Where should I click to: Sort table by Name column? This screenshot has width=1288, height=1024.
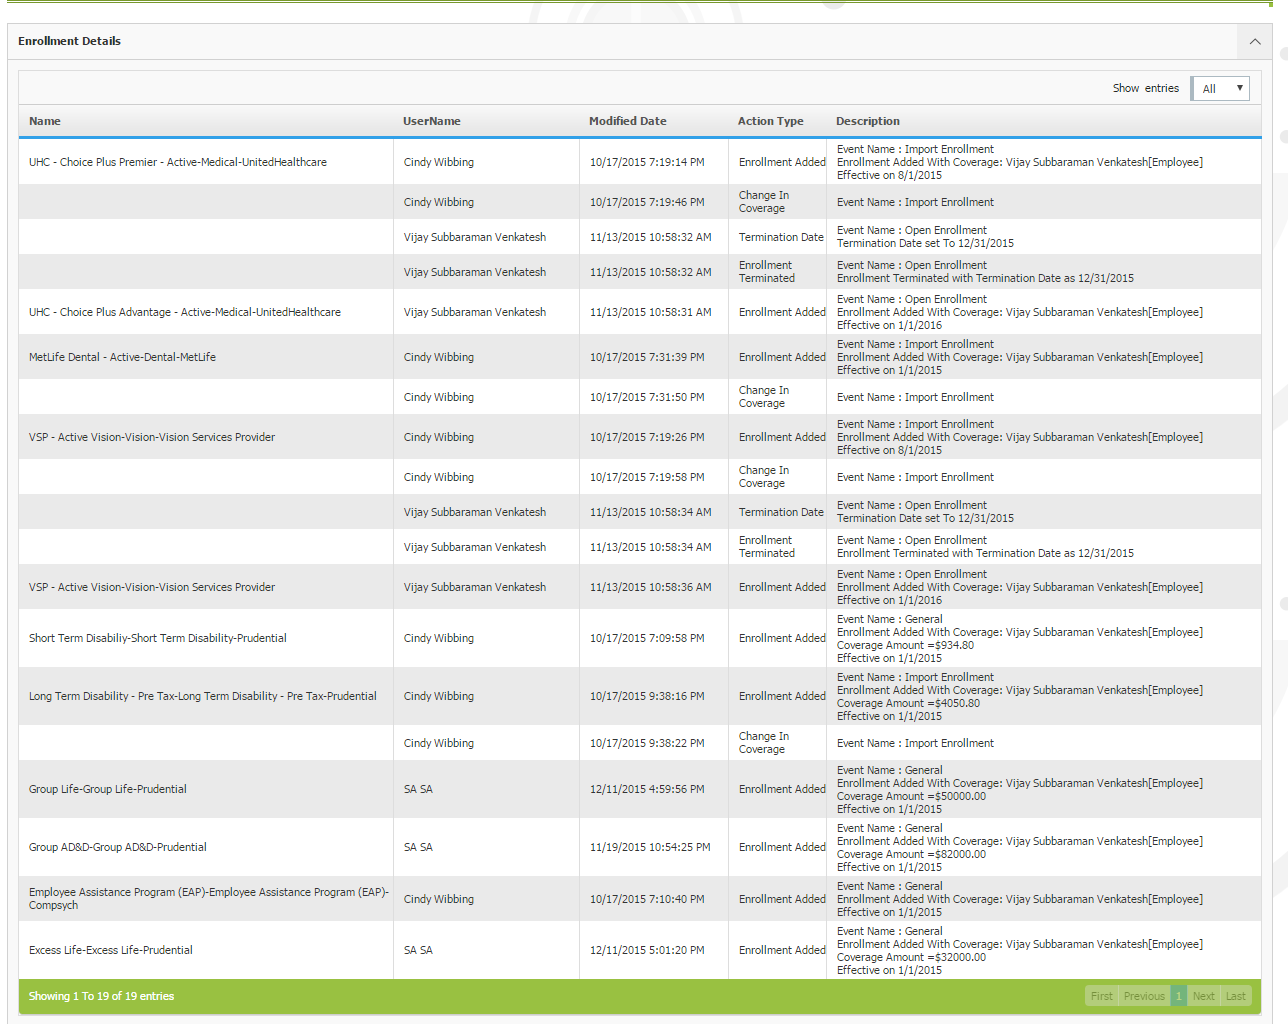coord(45,121)
